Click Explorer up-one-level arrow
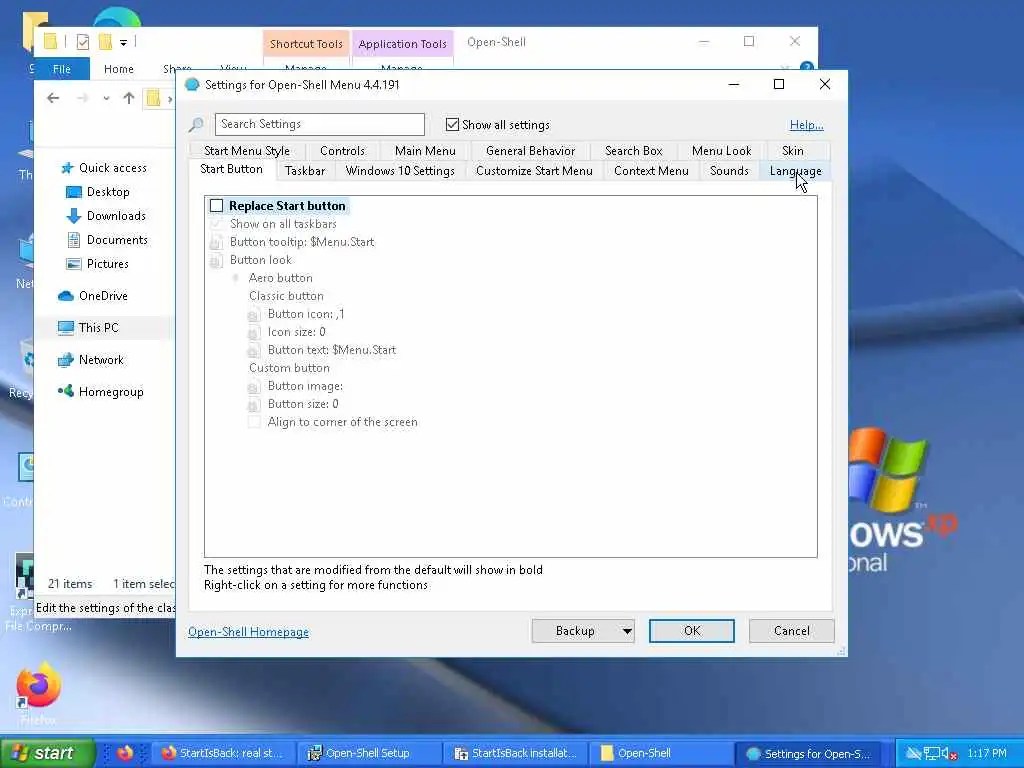The image size is (1024, 768). coord(129,98)
